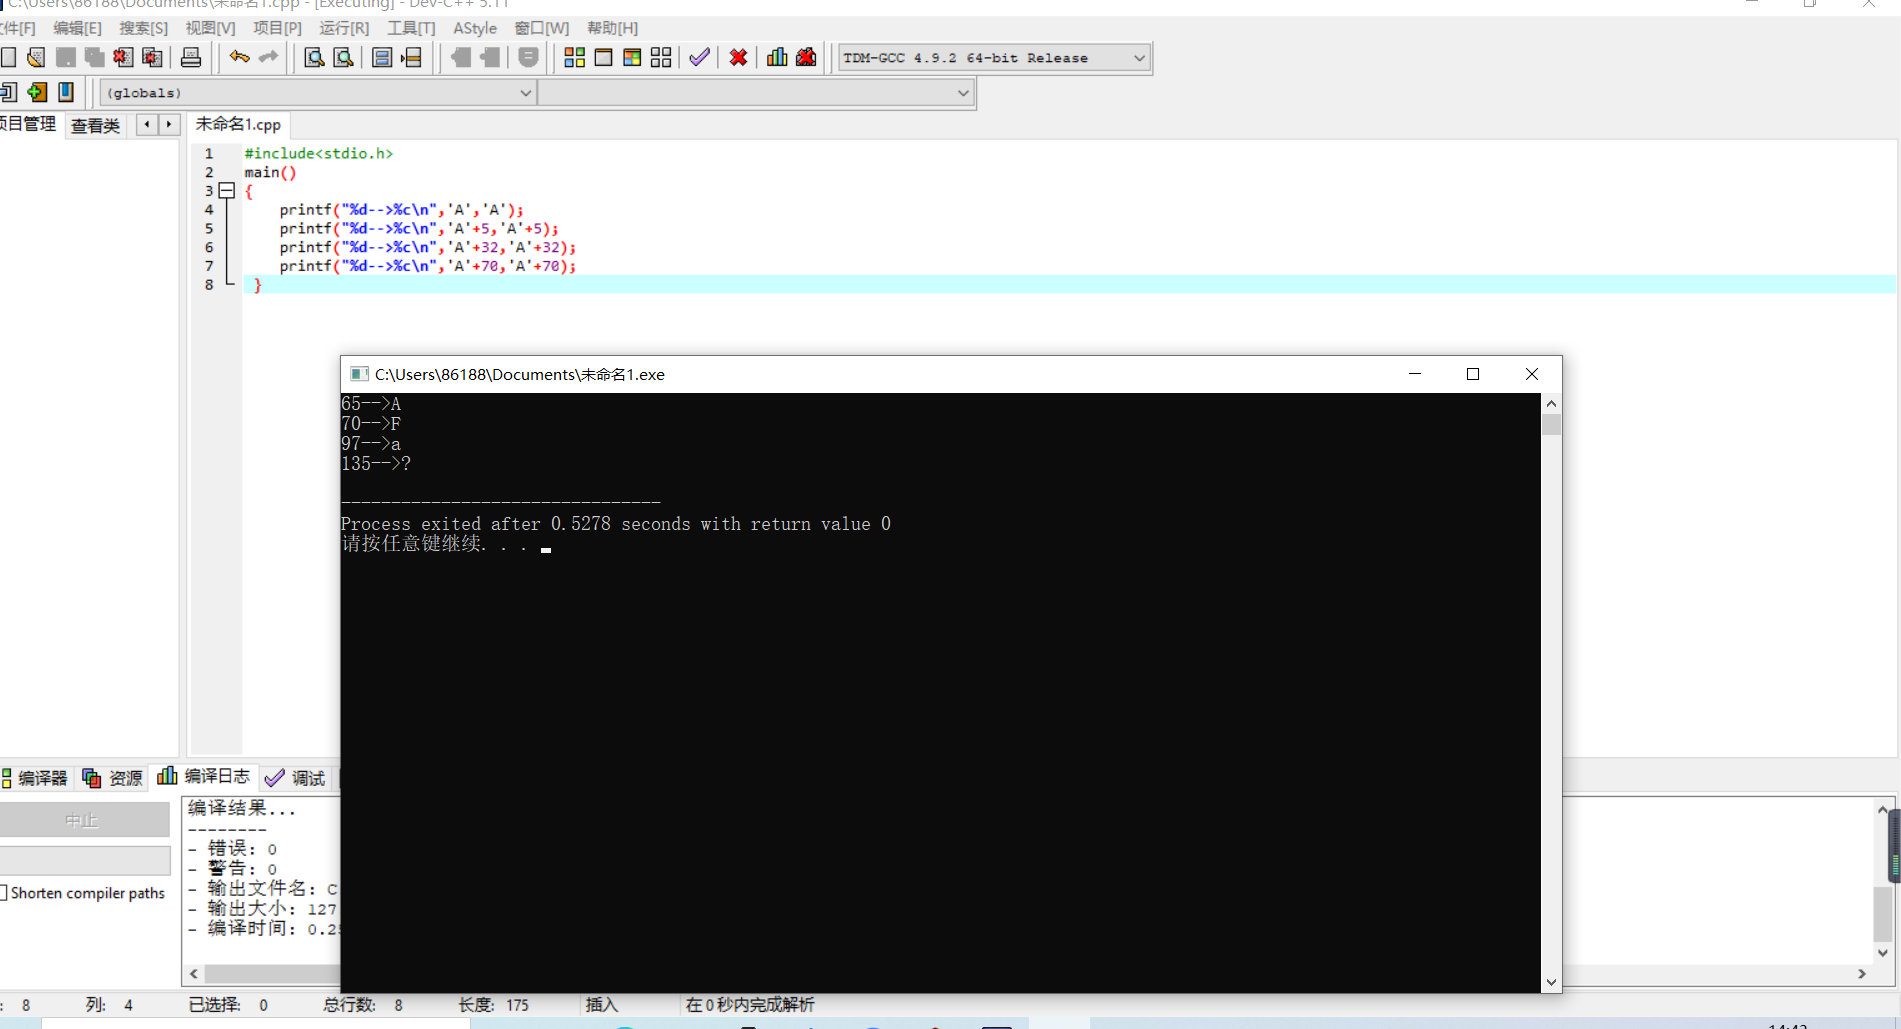This screenshot has width=1901, height=1029.
Task: Open the 项目[P] menu
Action: tap(277, 28)
